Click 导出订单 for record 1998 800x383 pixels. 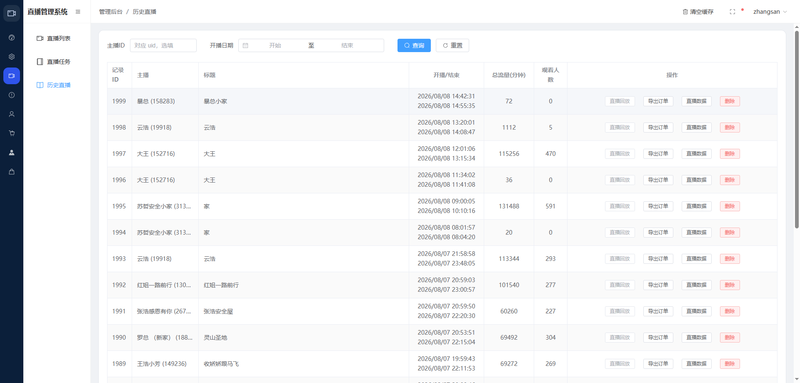(658, 127)
